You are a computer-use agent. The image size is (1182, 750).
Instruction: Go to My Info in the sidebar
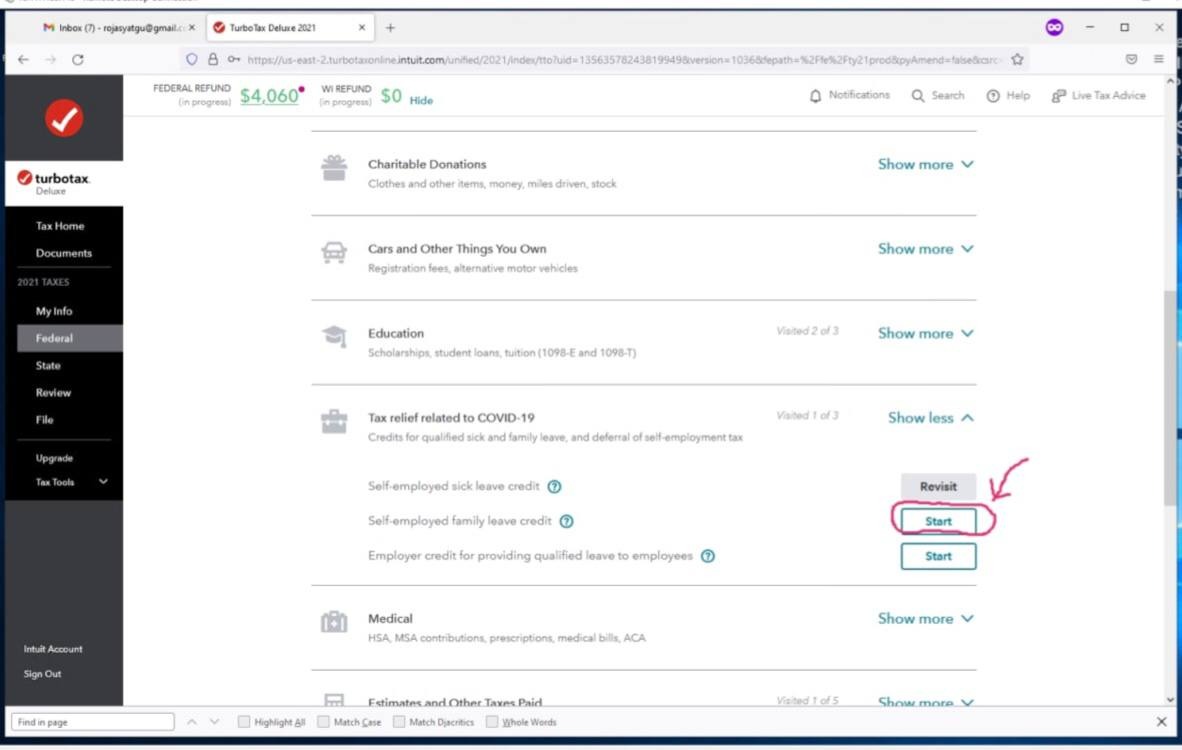(54, 311)
